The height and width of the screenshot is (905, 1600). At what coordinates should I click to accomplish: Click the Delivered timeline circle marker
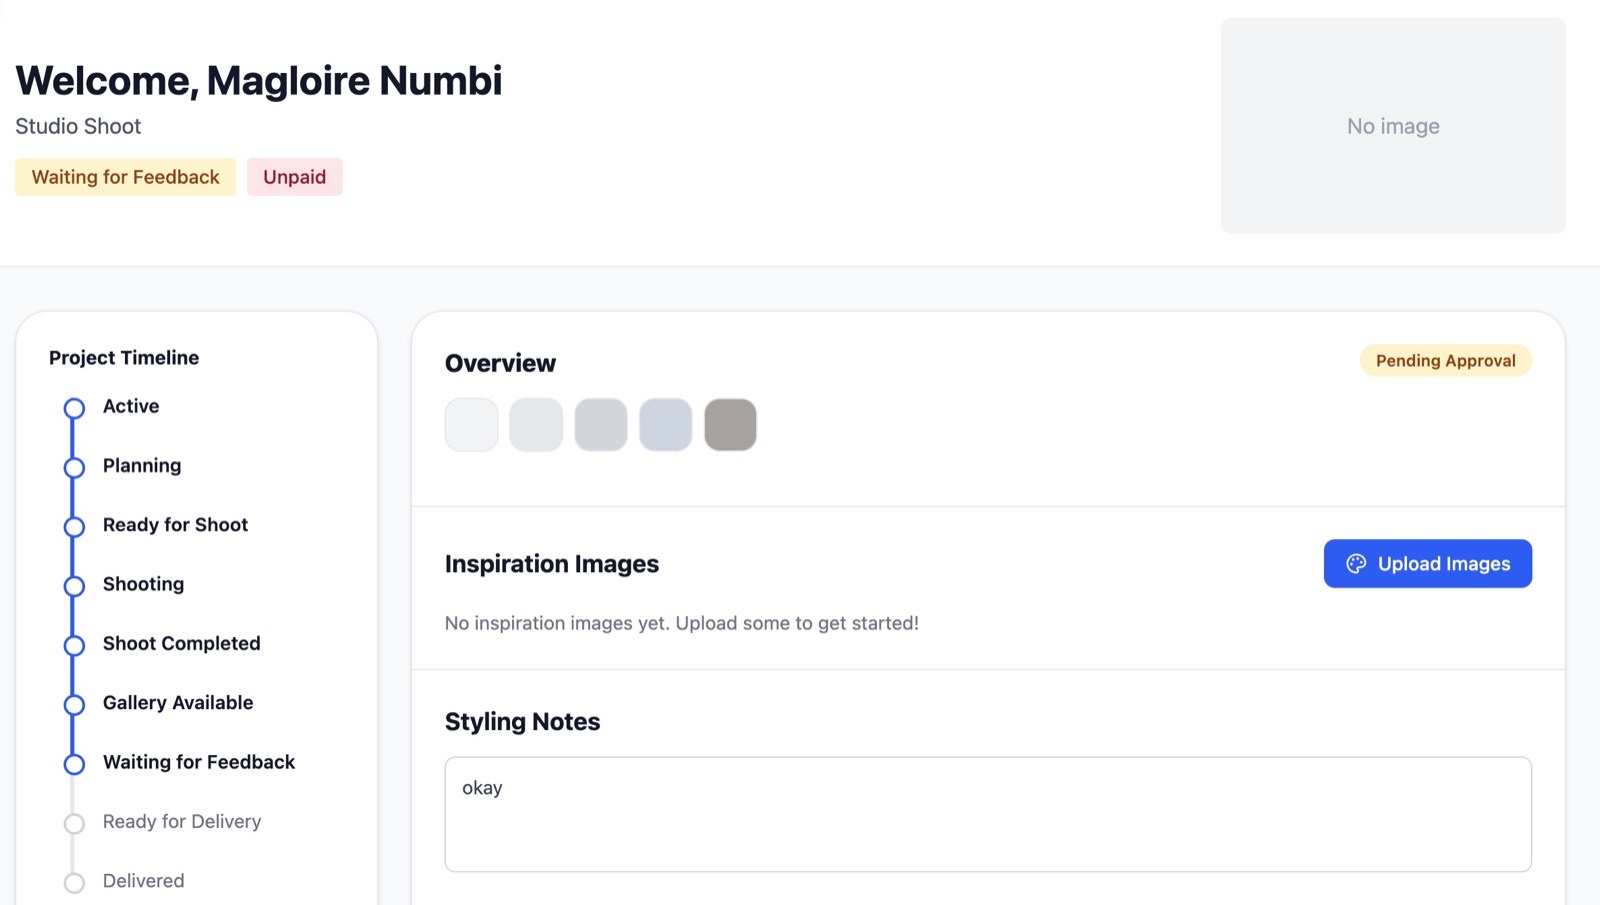pos(74,883)
